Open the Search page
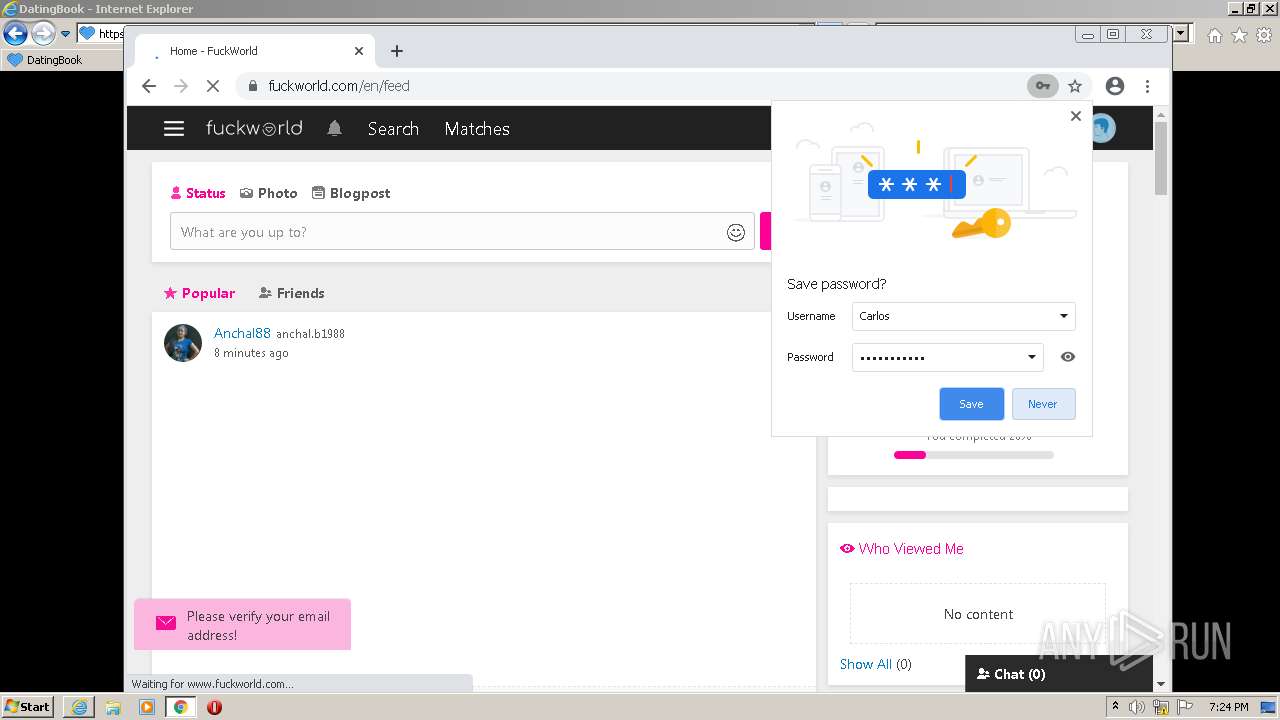Screen dimensions: 1280x720 (393, 129)
